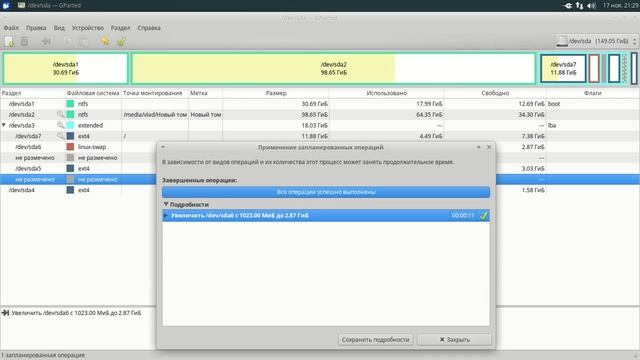This screenshot has height=360, width=640.
Task: Click the GParted taskbar window button
Action: 49,5
